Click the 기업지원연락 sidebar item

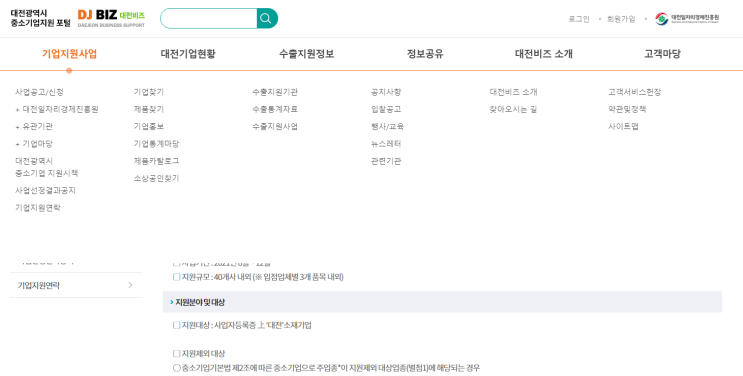[76, 285]
